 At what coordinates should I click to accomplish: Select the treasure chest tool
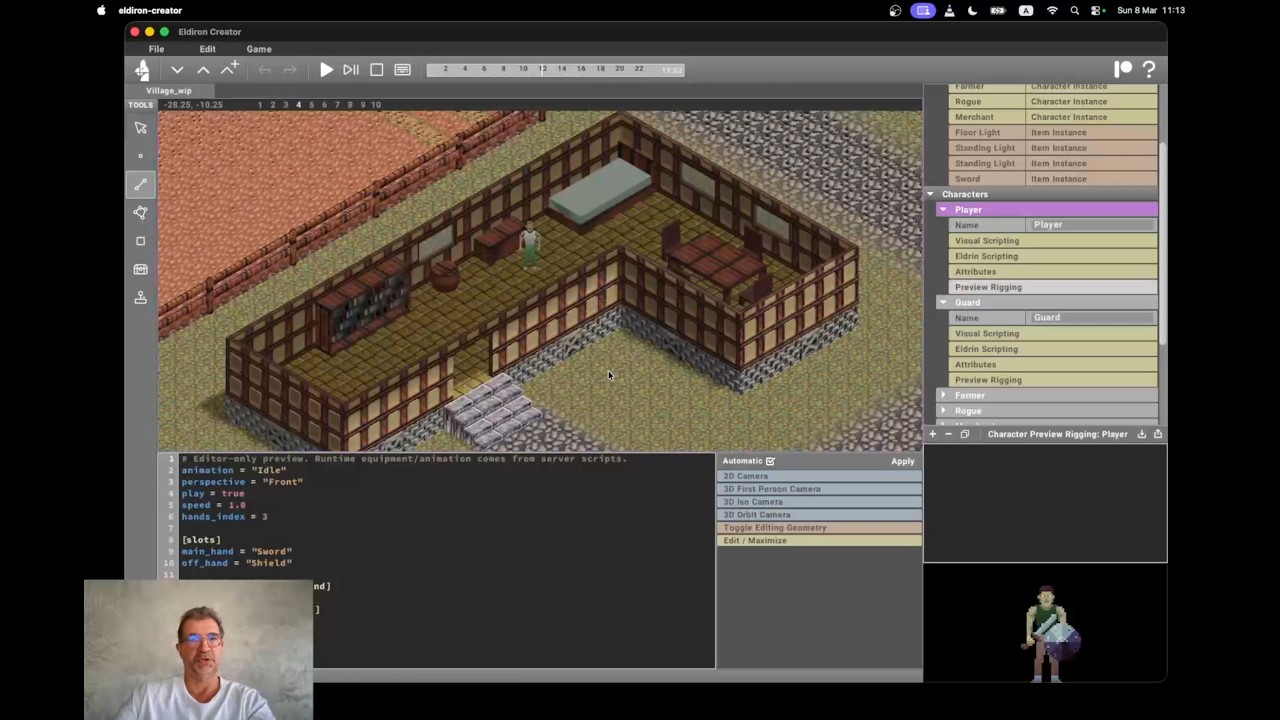[141, 269]
